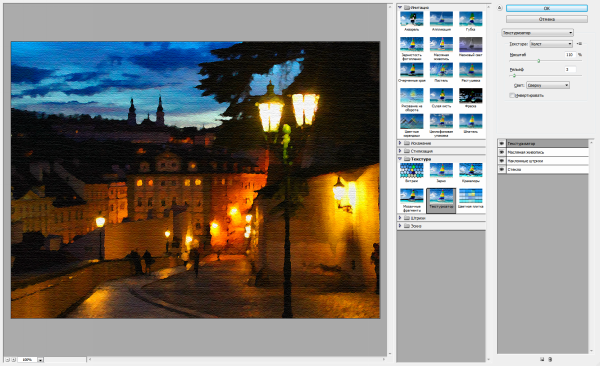Delete the effect layer trash icon
This screenshot has width=600, height=366.
(x=550, y=359)
